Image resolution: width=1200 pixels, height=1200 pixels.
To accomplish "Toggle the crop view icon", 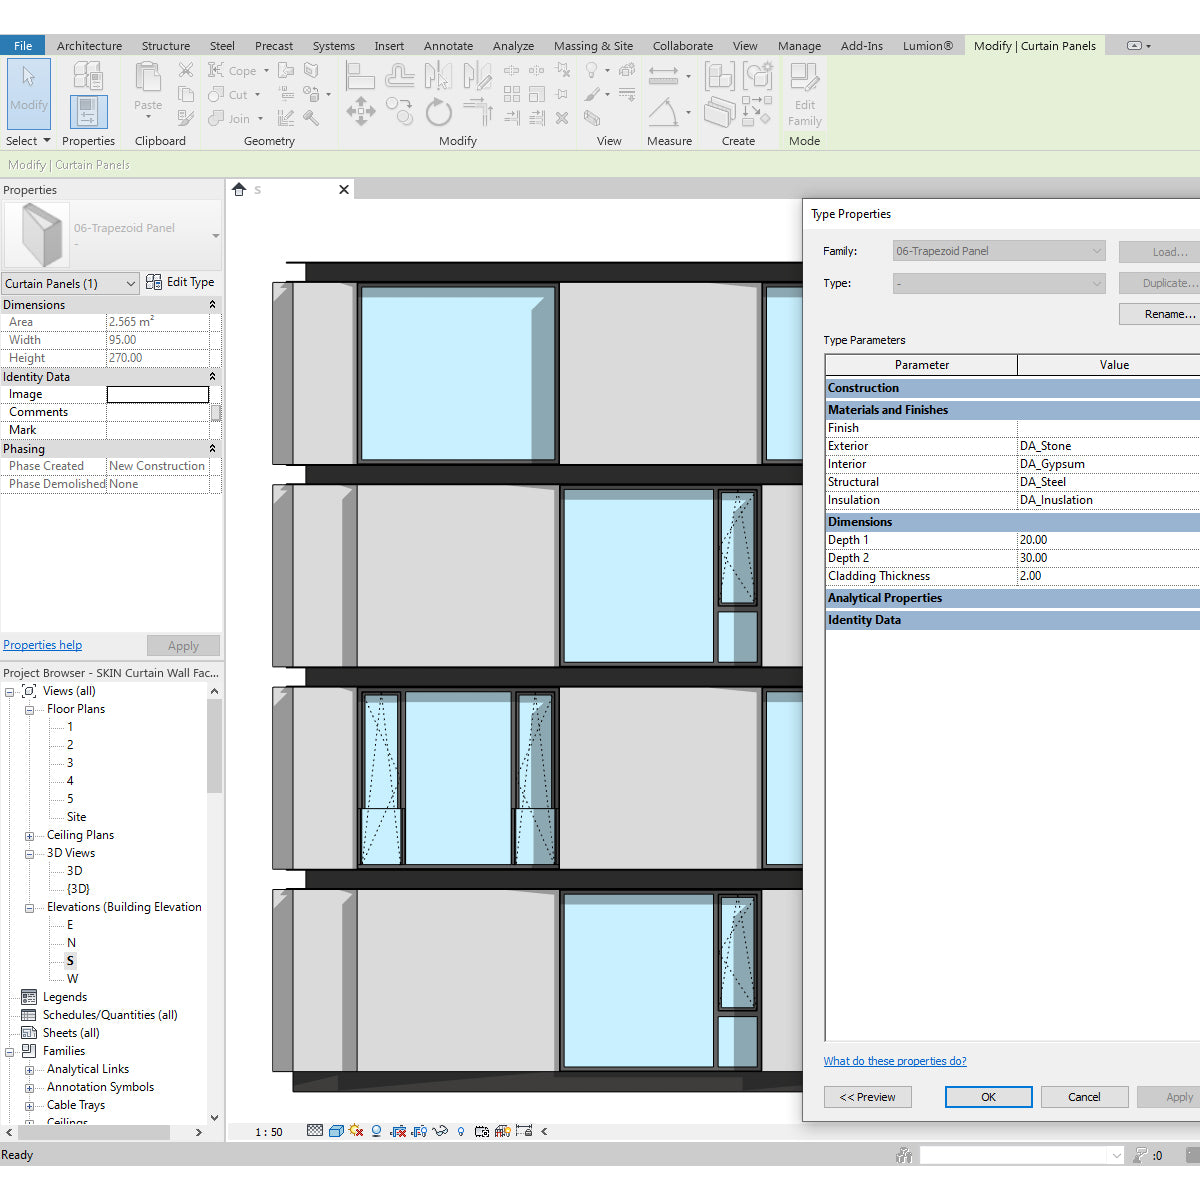I will 398,1131.
